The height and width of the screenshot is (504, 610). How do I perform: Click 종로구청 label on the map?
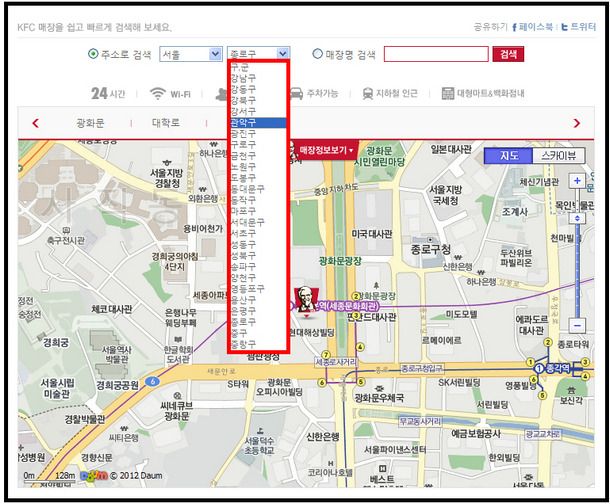(431, 249)
